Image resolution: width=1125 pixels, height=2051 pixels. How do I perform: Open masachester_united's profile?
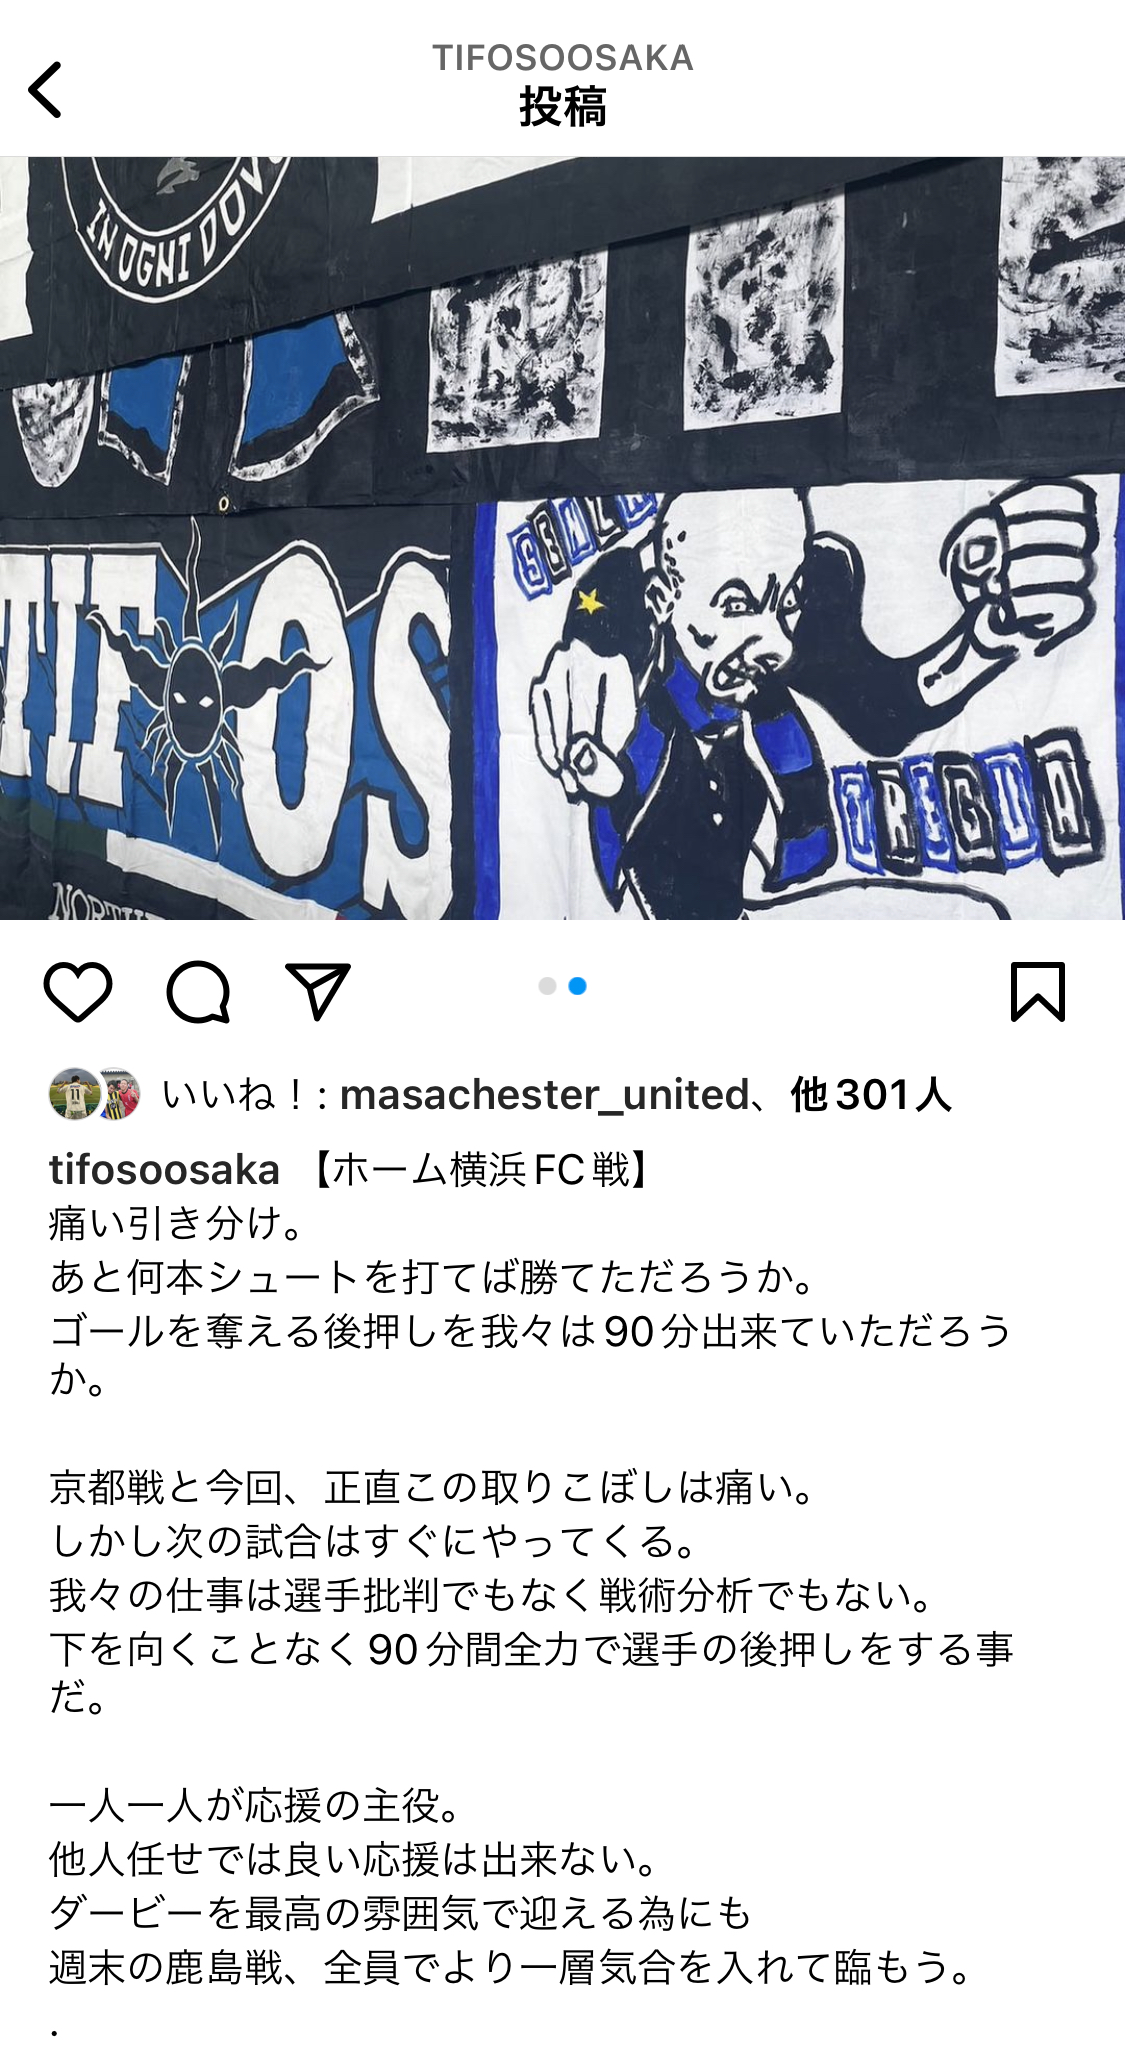(x=545, y=1095)
